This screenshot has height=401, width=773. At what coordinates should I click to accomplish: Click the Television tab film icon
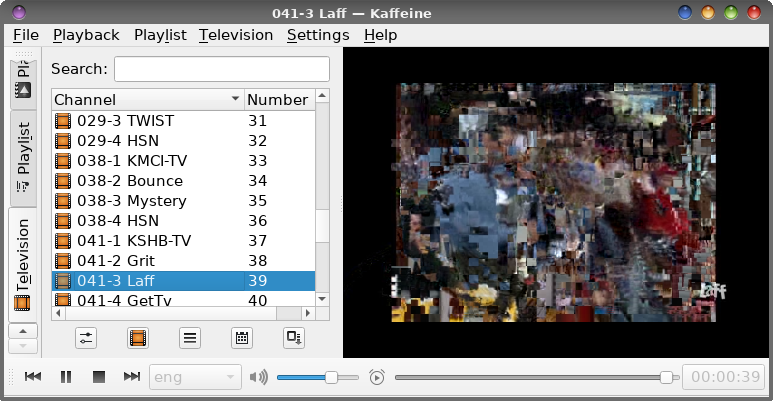[x=22, y=303]
